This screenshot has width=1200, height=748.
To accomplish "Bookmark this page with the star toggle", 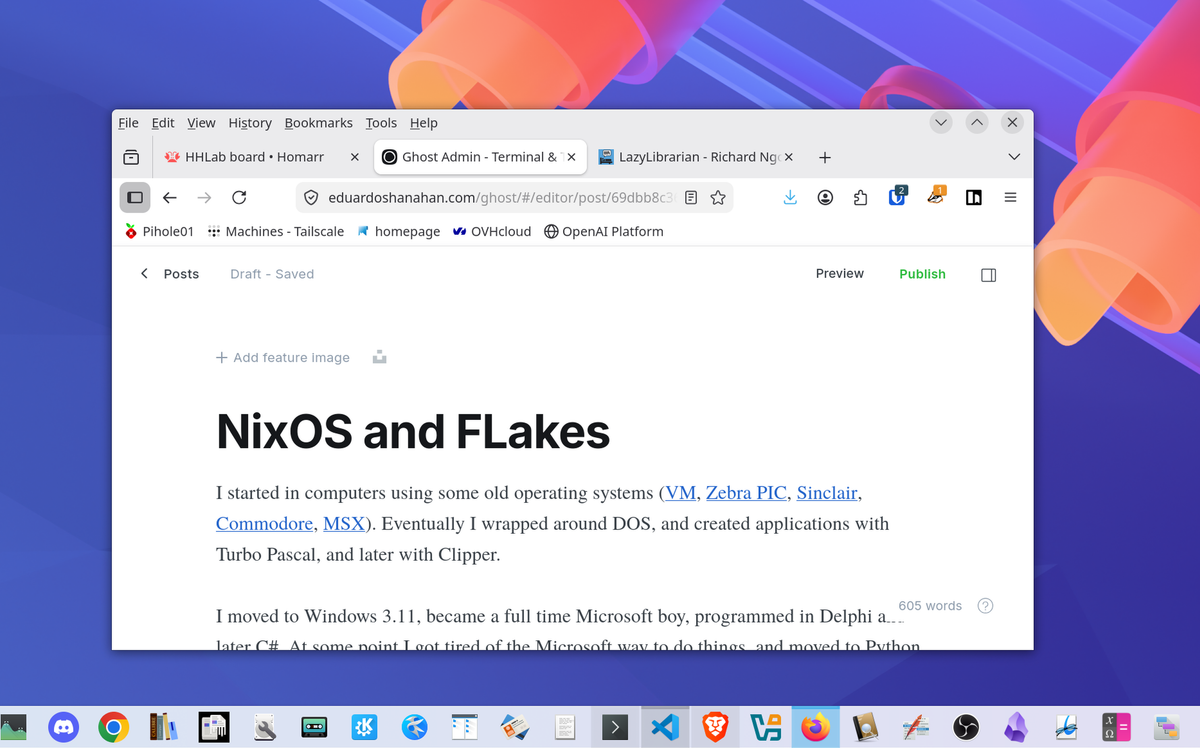I will [718, 197].
